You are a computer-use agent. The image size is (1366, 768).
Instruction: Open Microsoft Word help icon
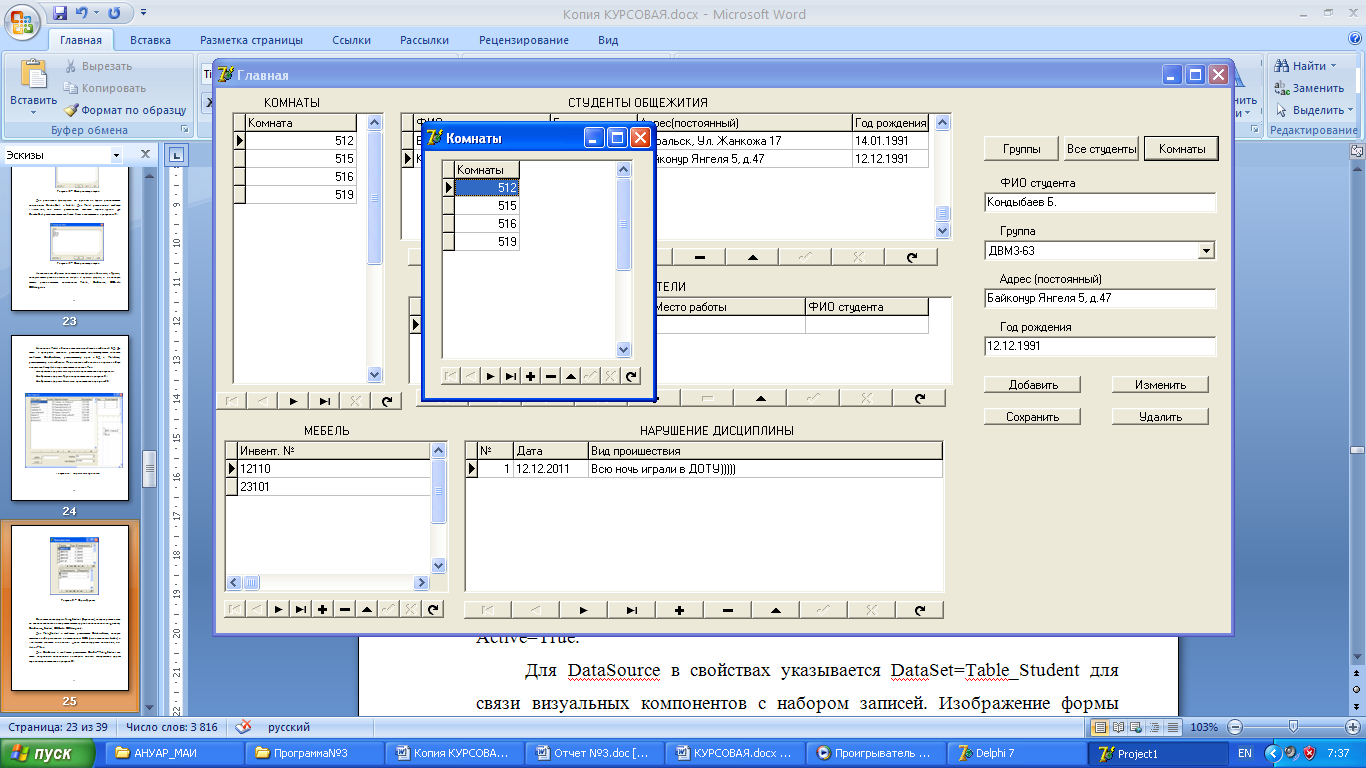pos(1353,40)
